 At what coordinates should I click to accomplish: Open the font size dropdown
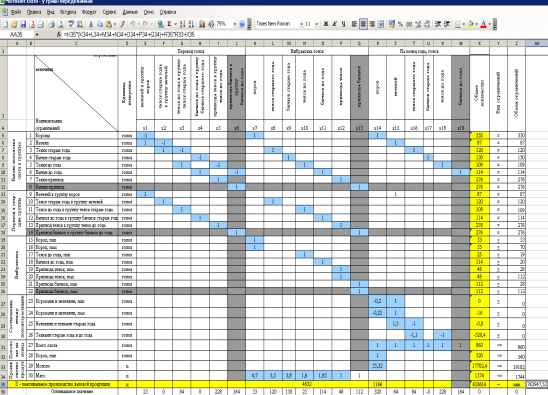pyautogui.click(x=316, y=24)
